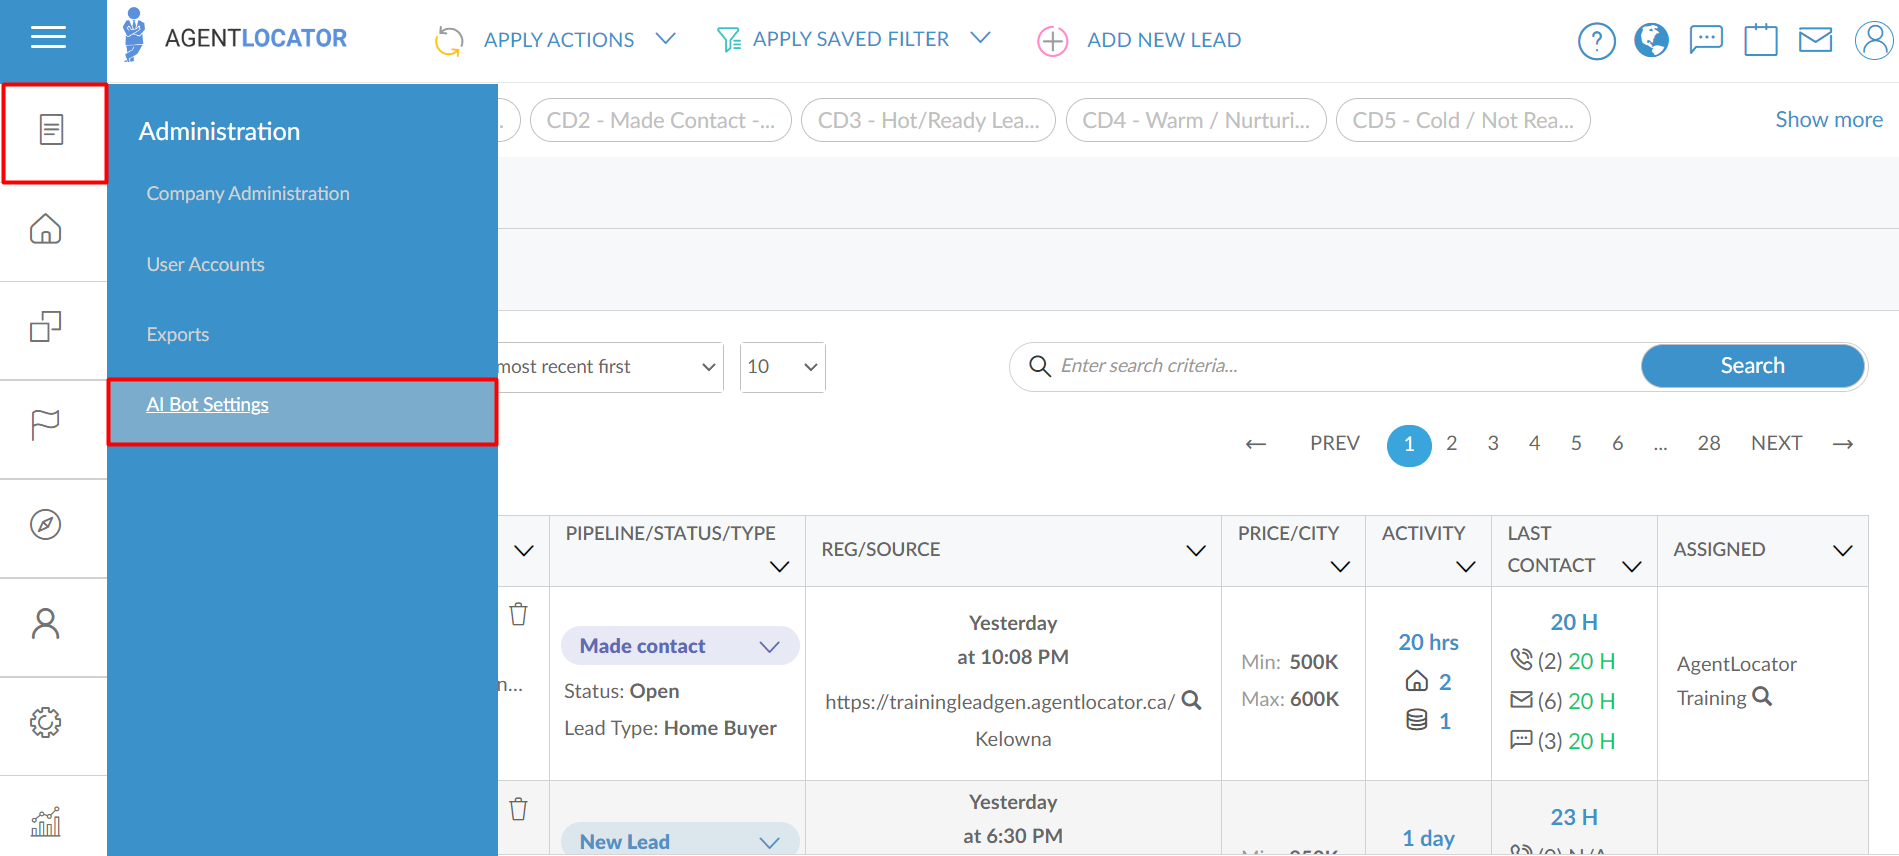Image resolution: width=1899 pixels, height=856 pixels.
Task: Click the left arrow pagination icon
Action: click(x=1256, y=444)
